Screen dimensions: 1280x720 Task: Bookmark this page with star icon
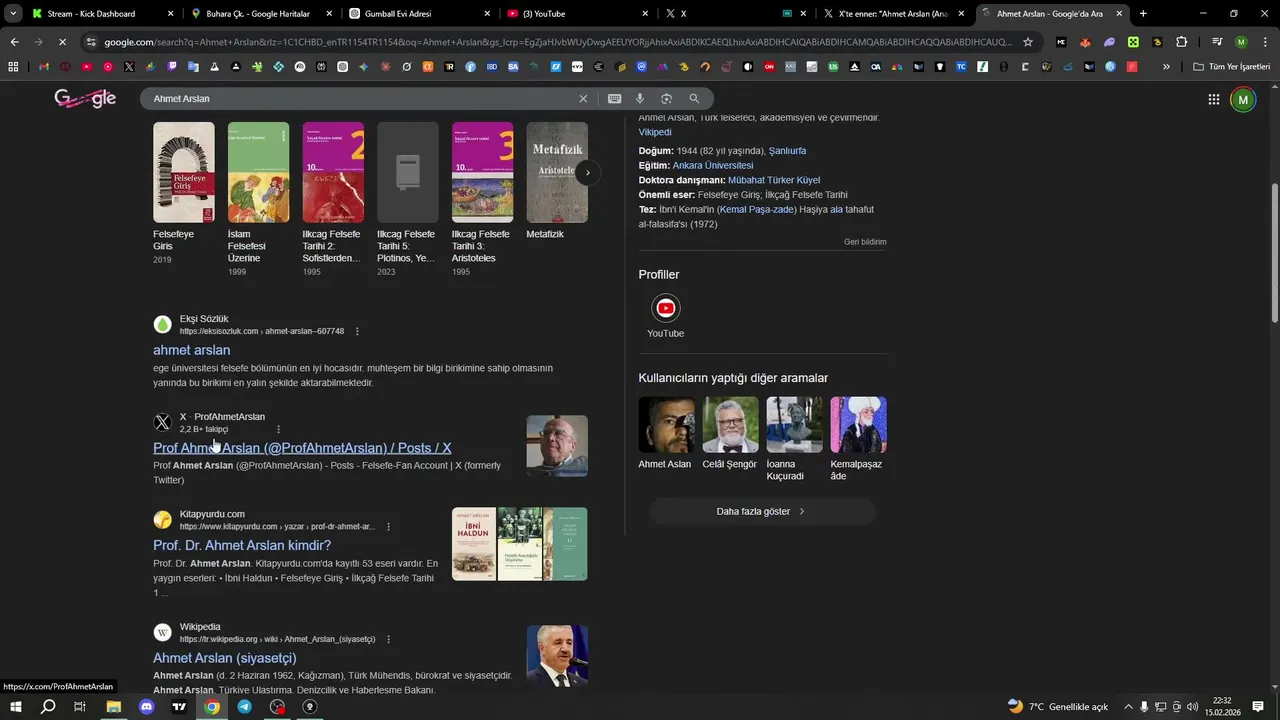(x=1027, y=42)
